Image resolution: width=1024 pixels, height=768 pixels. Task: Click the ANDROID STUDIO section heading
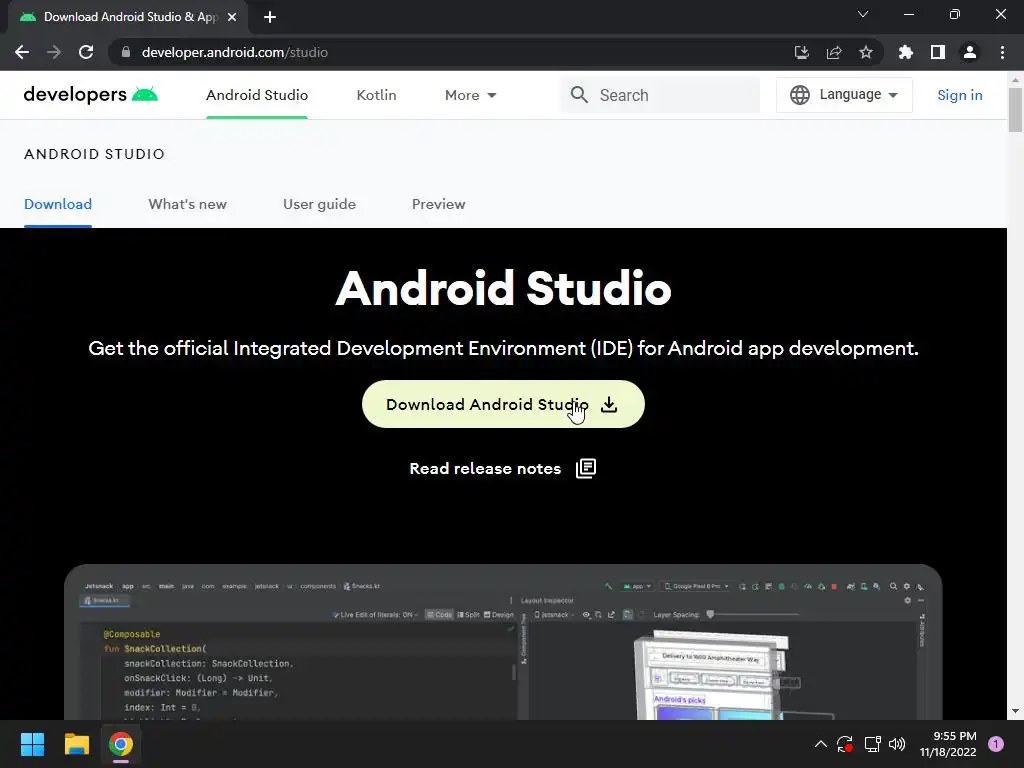point(95,154)
